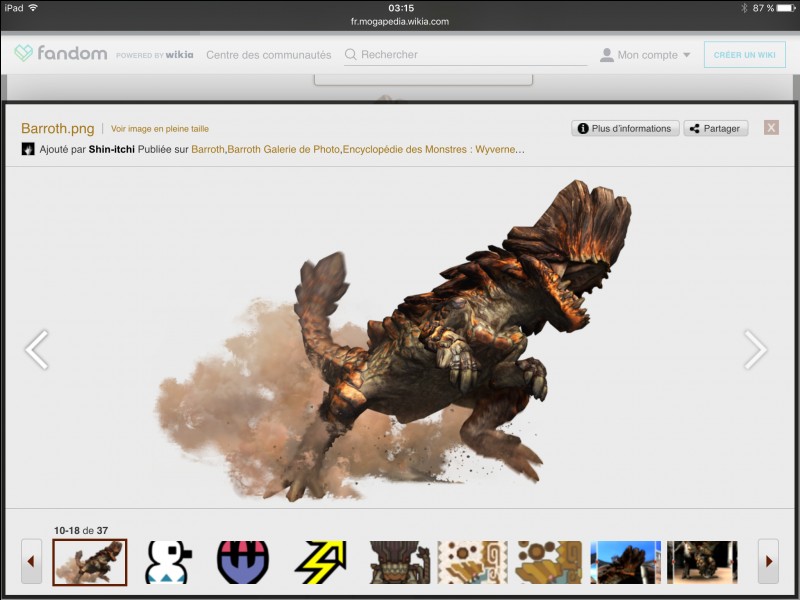Click the main Barroth image
This screenshot has width=800, height=600.
(393, 340)
